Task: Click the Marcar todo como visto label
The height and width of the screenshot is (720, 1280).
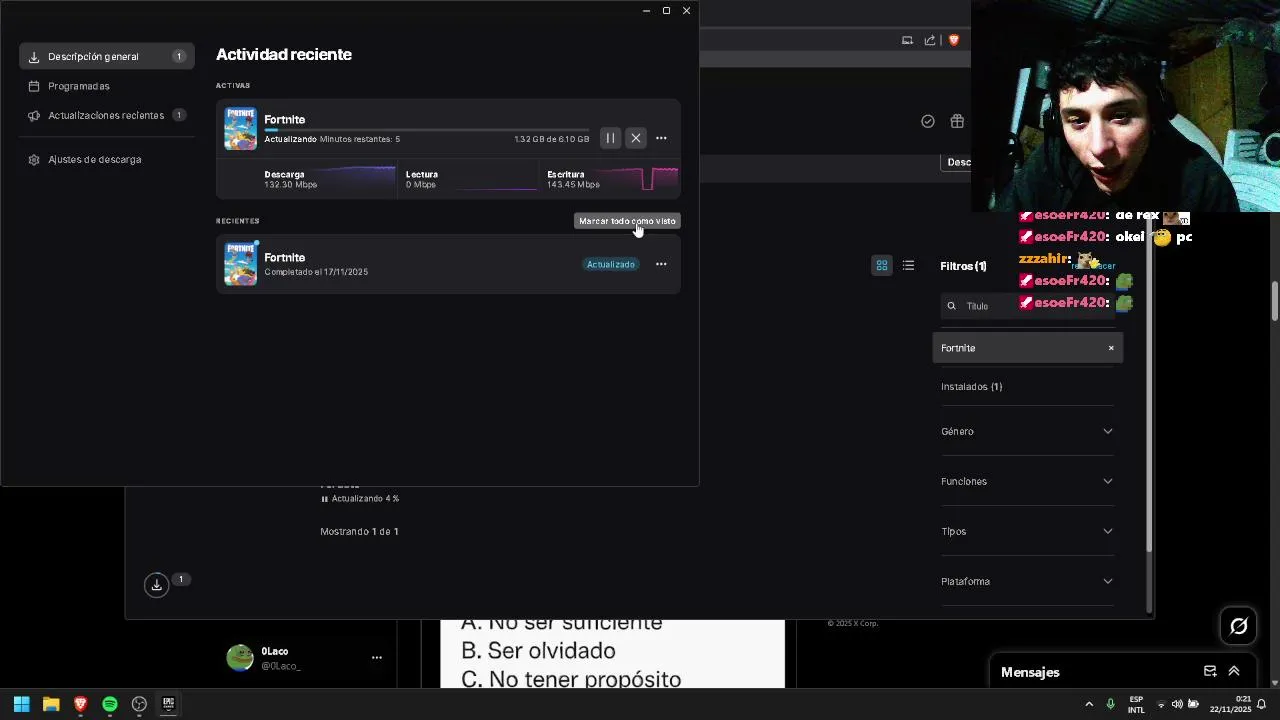Action: 627,221
